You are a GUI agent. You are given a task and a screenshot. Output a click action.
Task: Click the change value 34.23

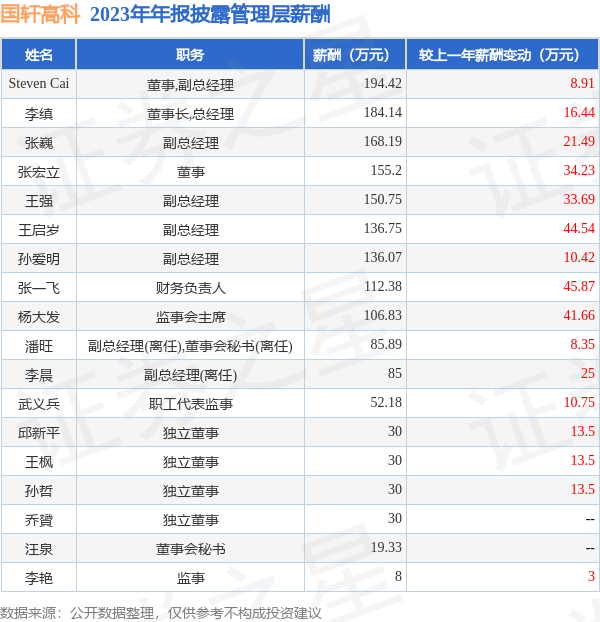(579, 170)
